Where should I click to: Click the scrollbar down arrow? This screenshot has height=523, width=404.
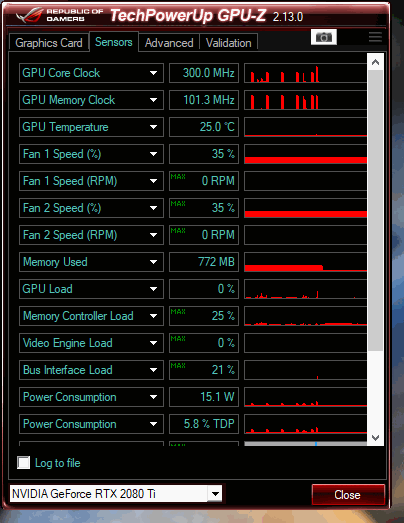tap(375, 437)
